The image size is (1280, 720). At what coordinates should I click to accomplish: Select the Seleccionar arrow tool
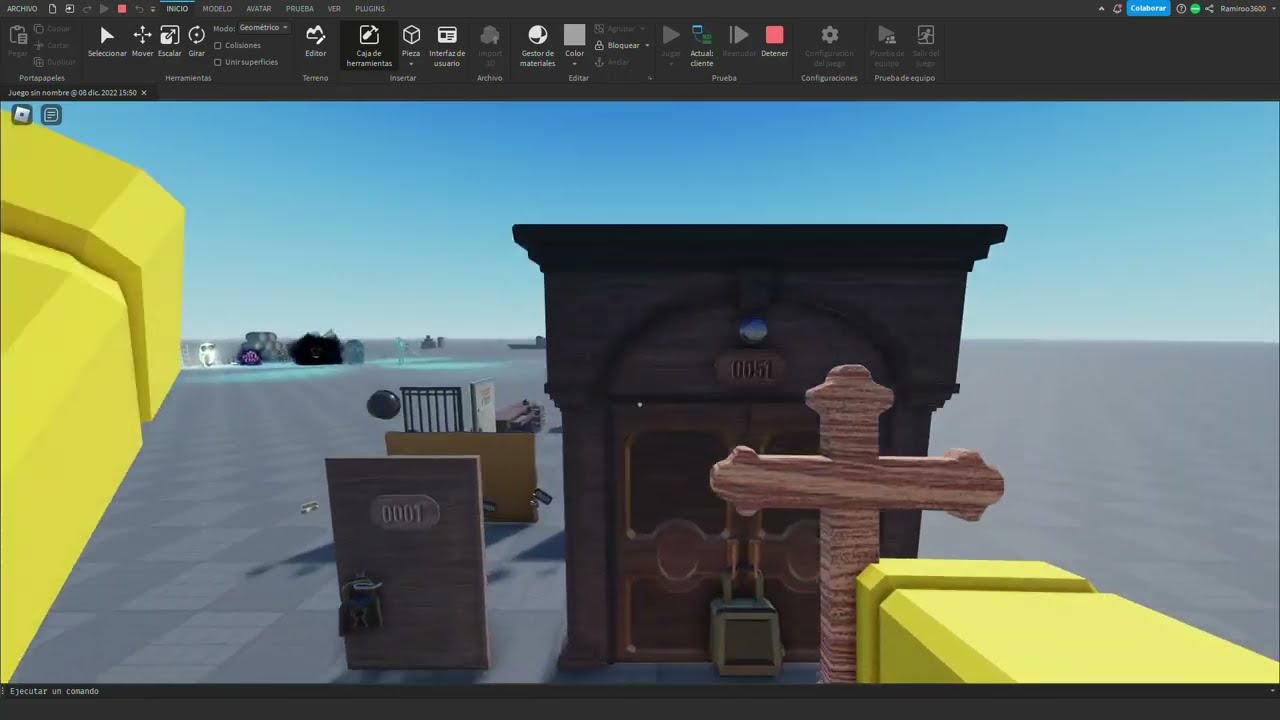(107, 41)
